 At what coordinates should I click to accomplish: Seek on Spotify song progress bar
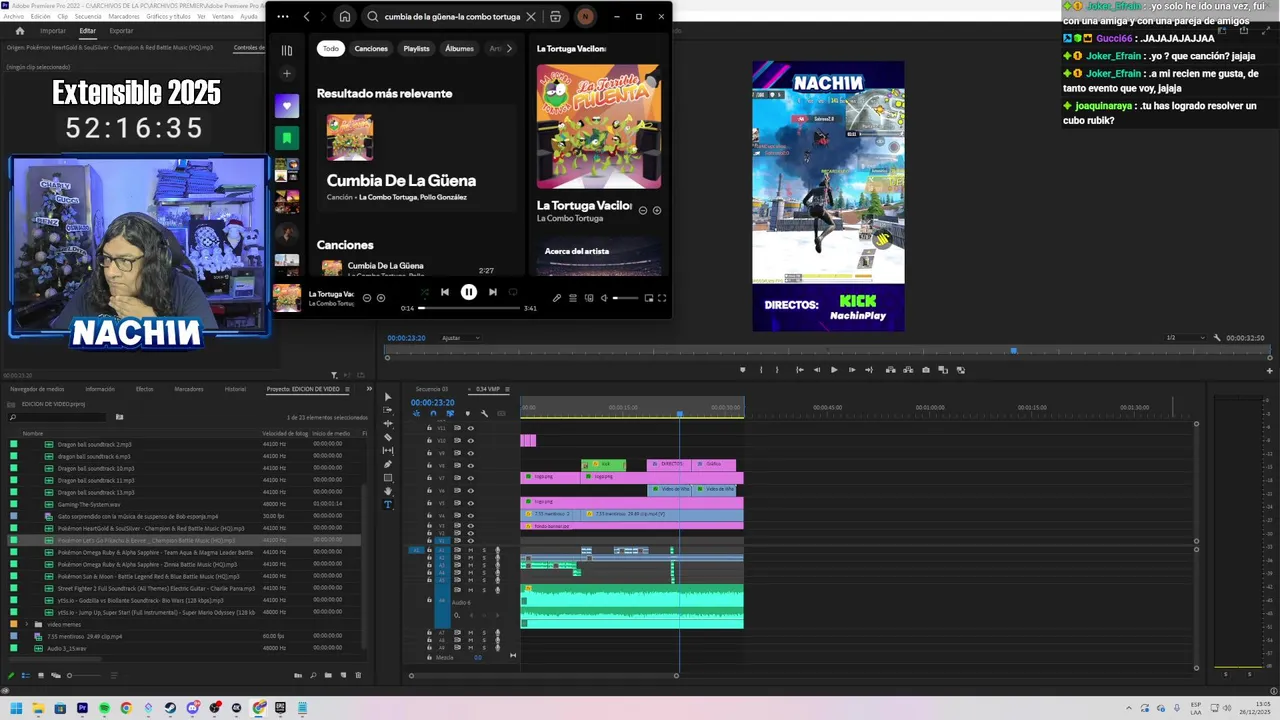[469, 308]
